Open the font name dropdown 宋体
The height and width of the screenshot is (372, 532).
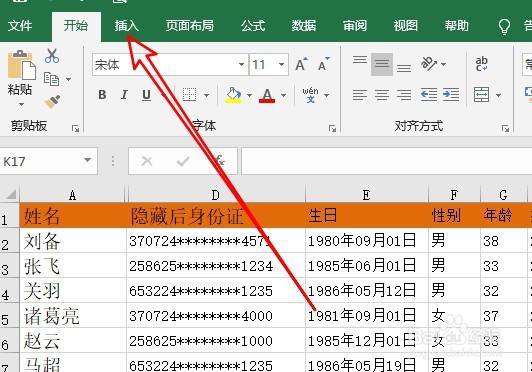pyautogui.click(x=241, y=64)
